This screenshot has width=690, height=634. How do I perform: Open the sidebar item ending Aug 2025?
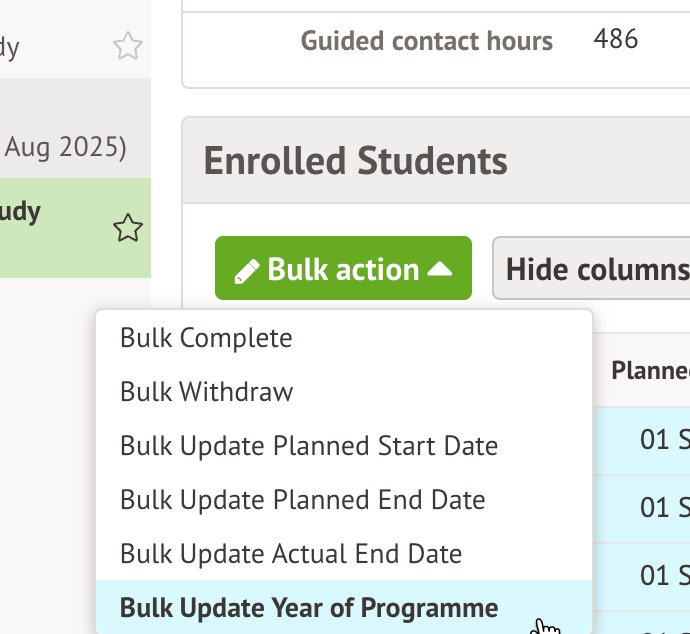(65, 148)
